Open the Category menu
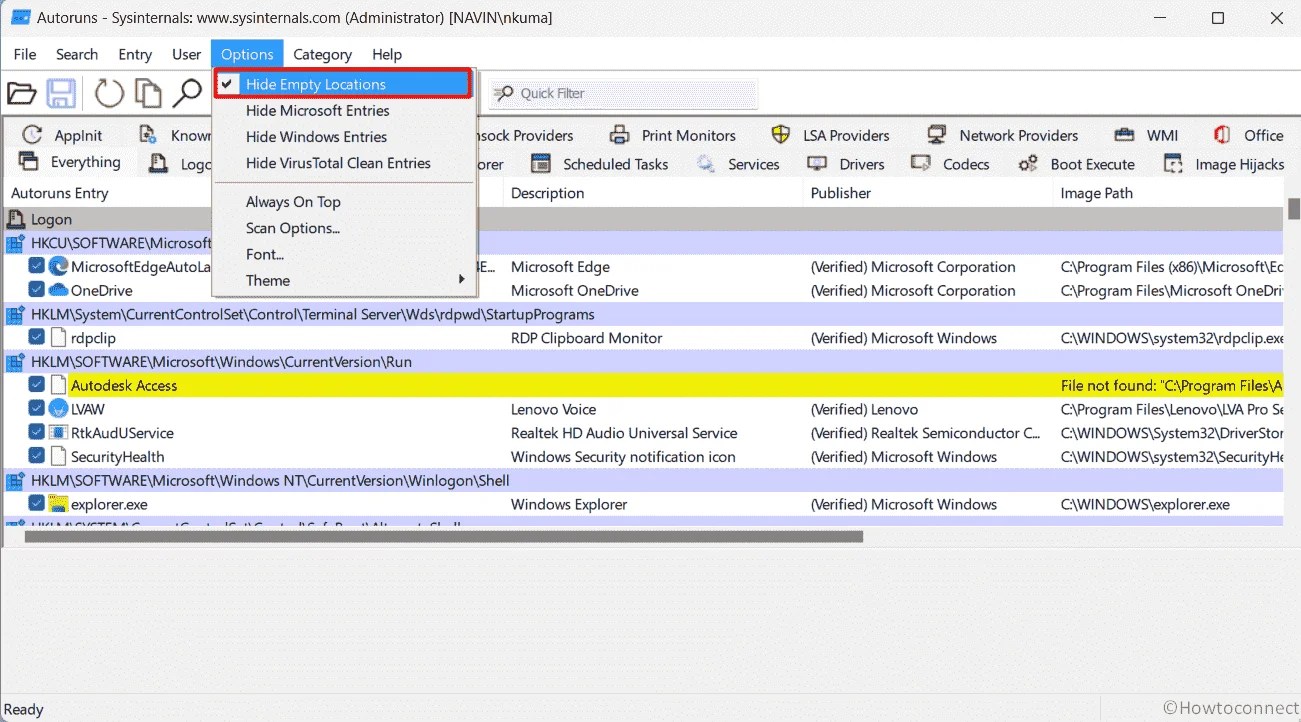1301x722 pixels. (x=322, y=54)
